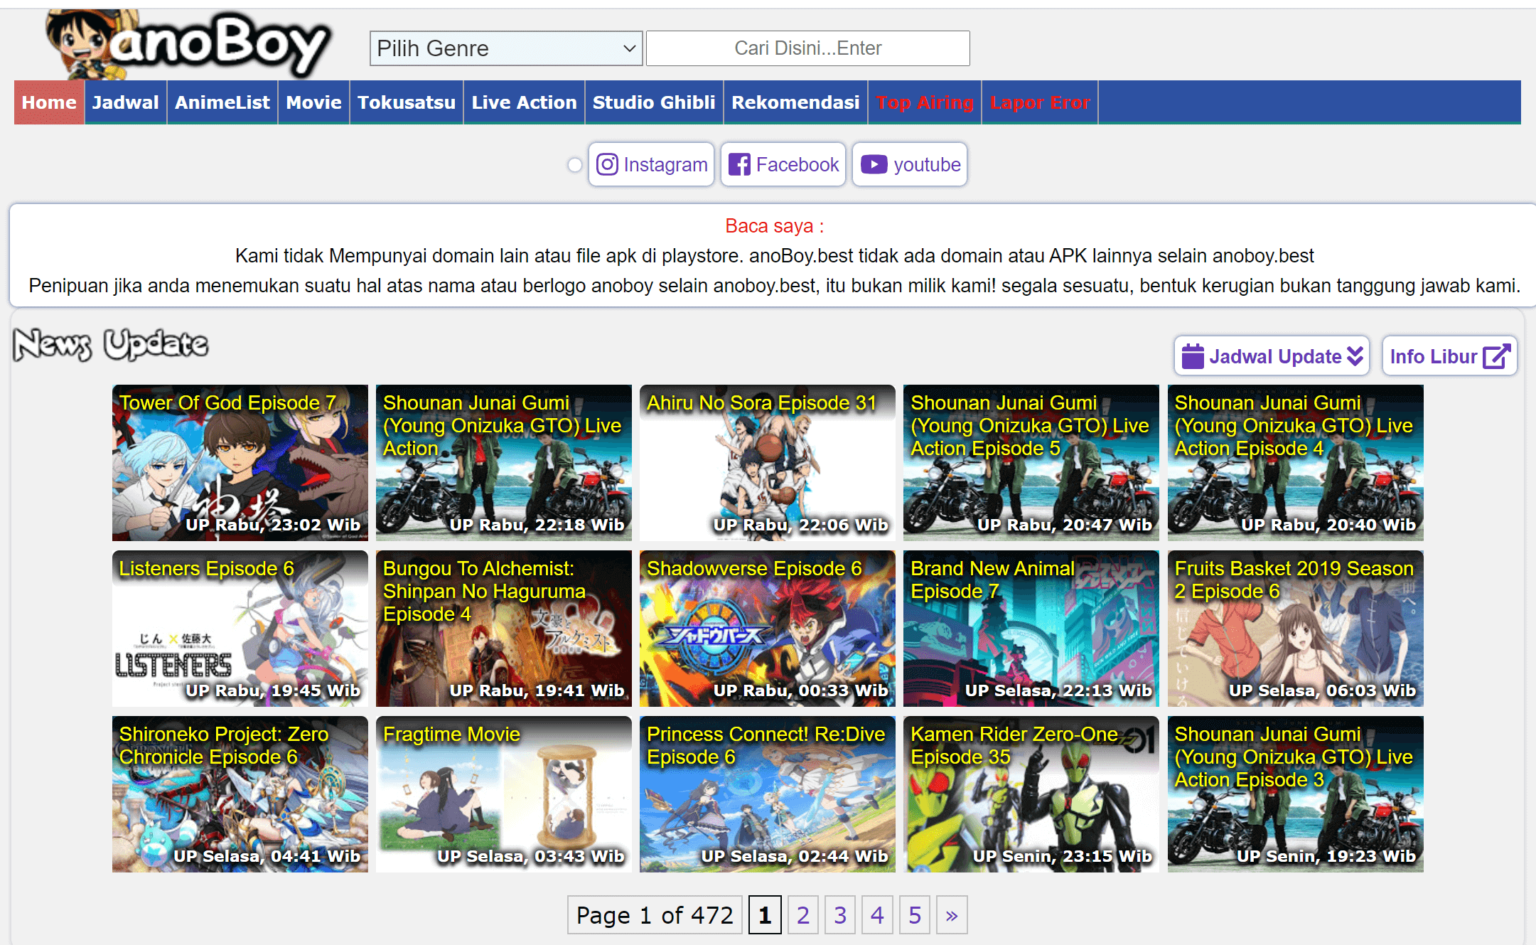
Task: Open the Live Action menu item
Action: coord(524,102)
